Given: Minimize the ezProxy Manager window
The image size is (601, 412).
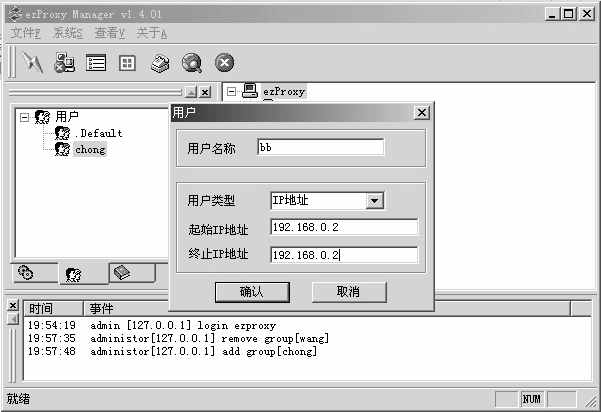Looking at the screenshot, I should [x=552, y=15].
